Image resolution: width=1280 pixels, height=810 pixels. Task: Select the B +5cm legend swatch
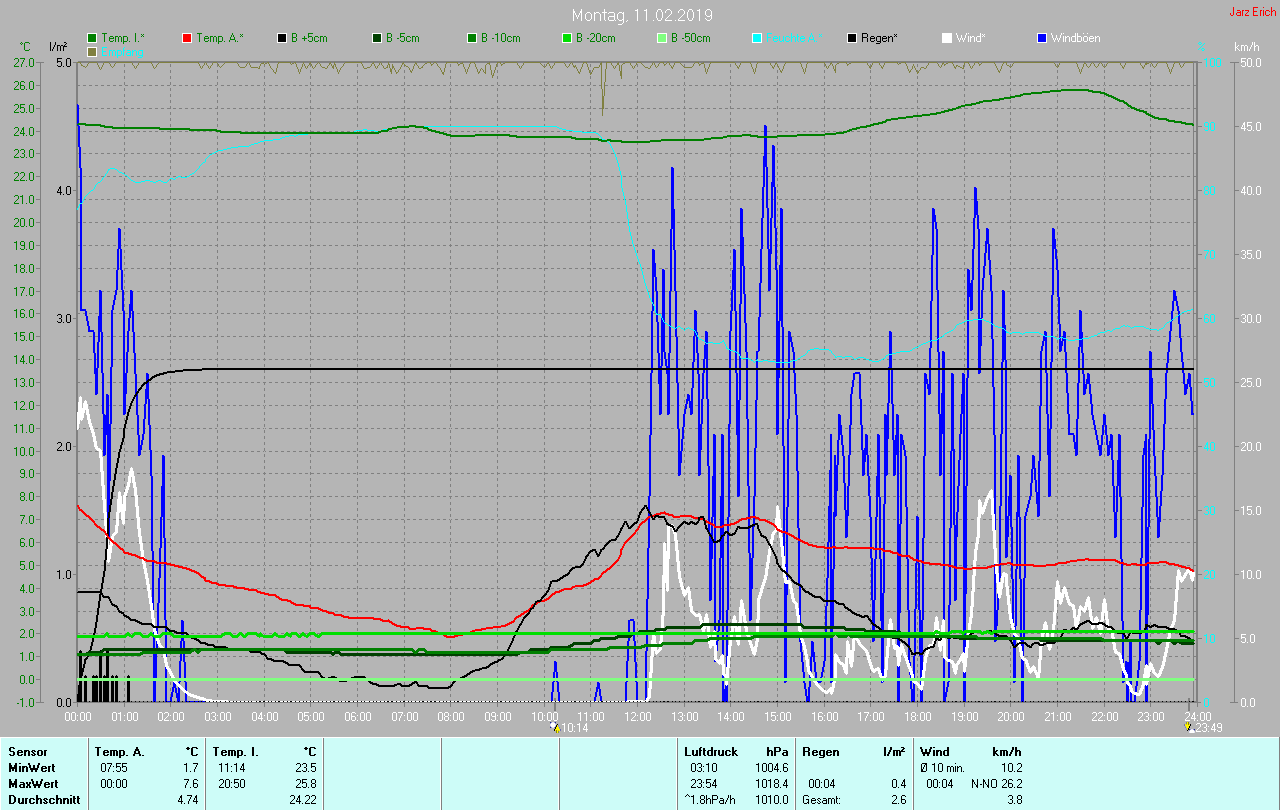[x=283, y=38]
